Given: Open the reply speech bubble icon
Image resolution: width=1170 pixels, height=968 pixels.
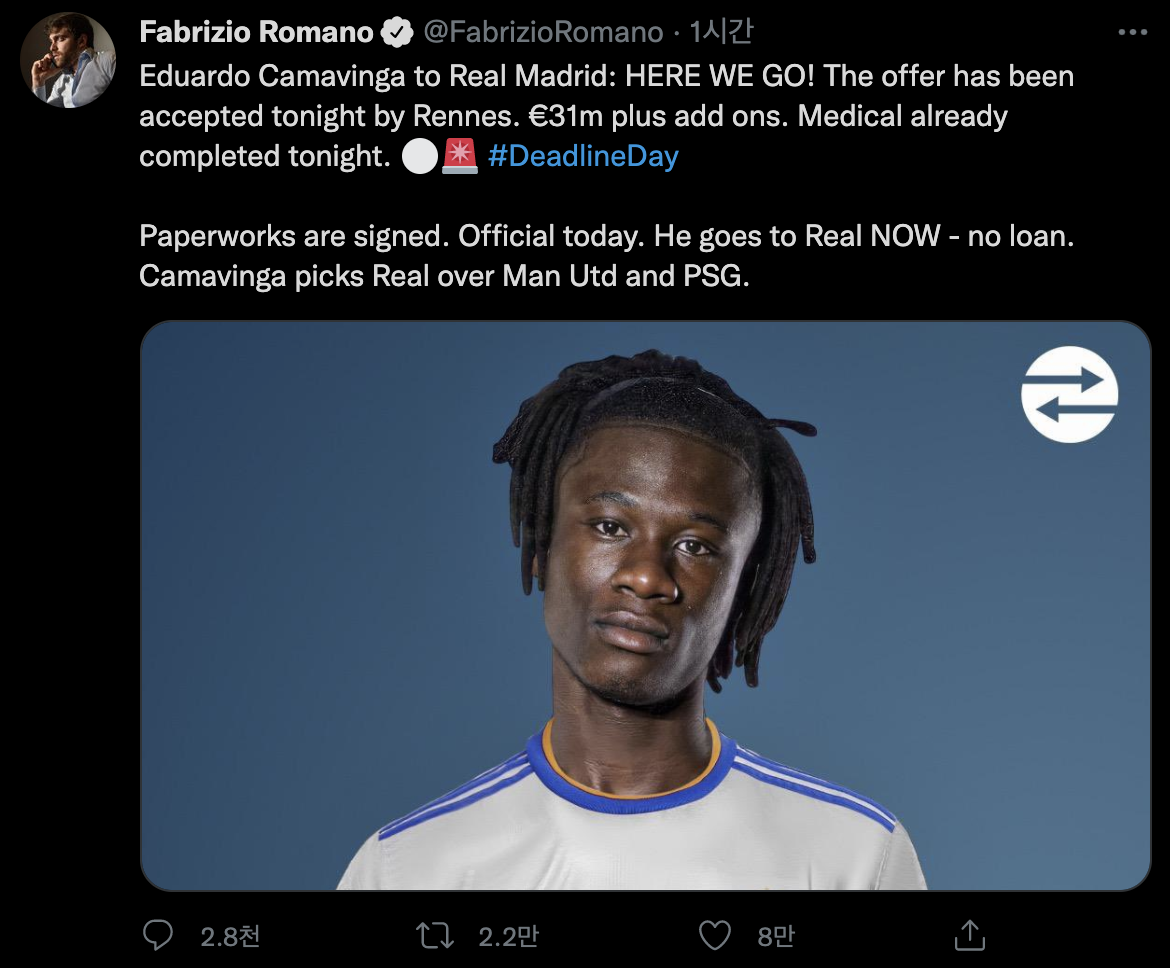Looking at the screenshot, I should pyautogui.click(x=157, y=935).
